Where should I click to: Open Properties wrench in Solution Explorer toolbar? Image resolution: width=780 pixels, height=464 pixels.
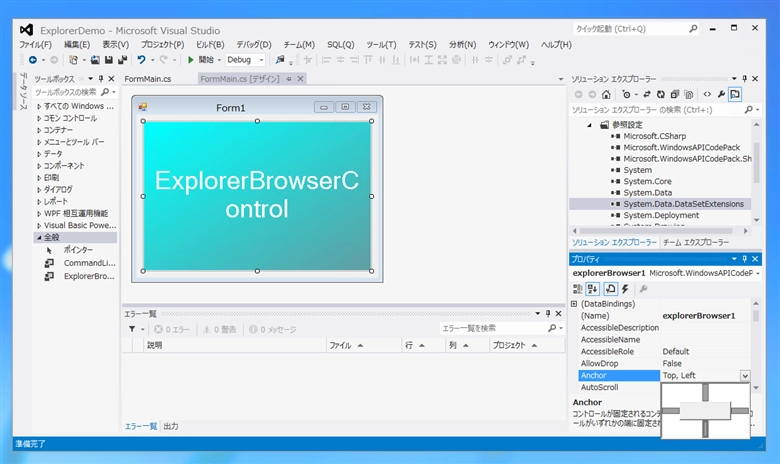(721, 94)
